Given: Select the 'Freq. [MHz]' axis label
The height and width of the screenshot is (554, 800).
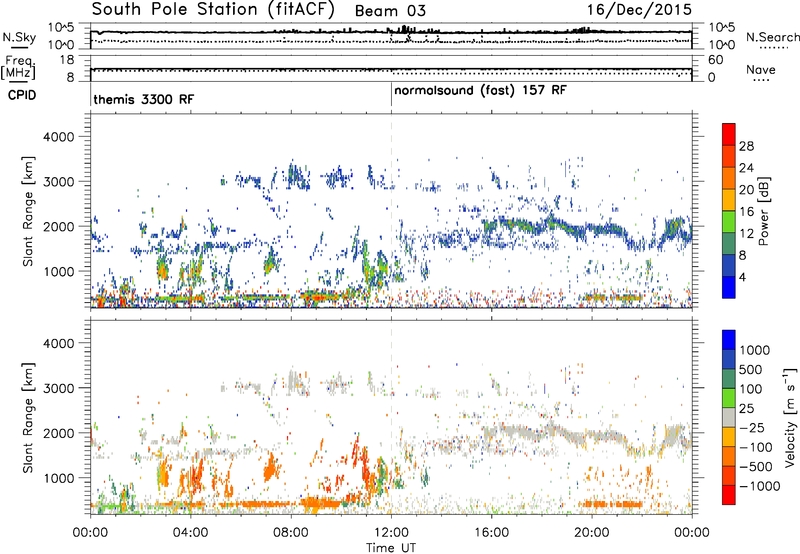Looking at the screenshot, I should [18, 68].
